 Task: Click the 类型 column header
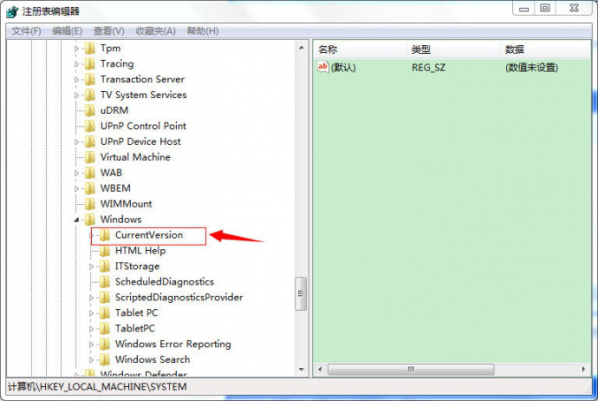[453, 50]
